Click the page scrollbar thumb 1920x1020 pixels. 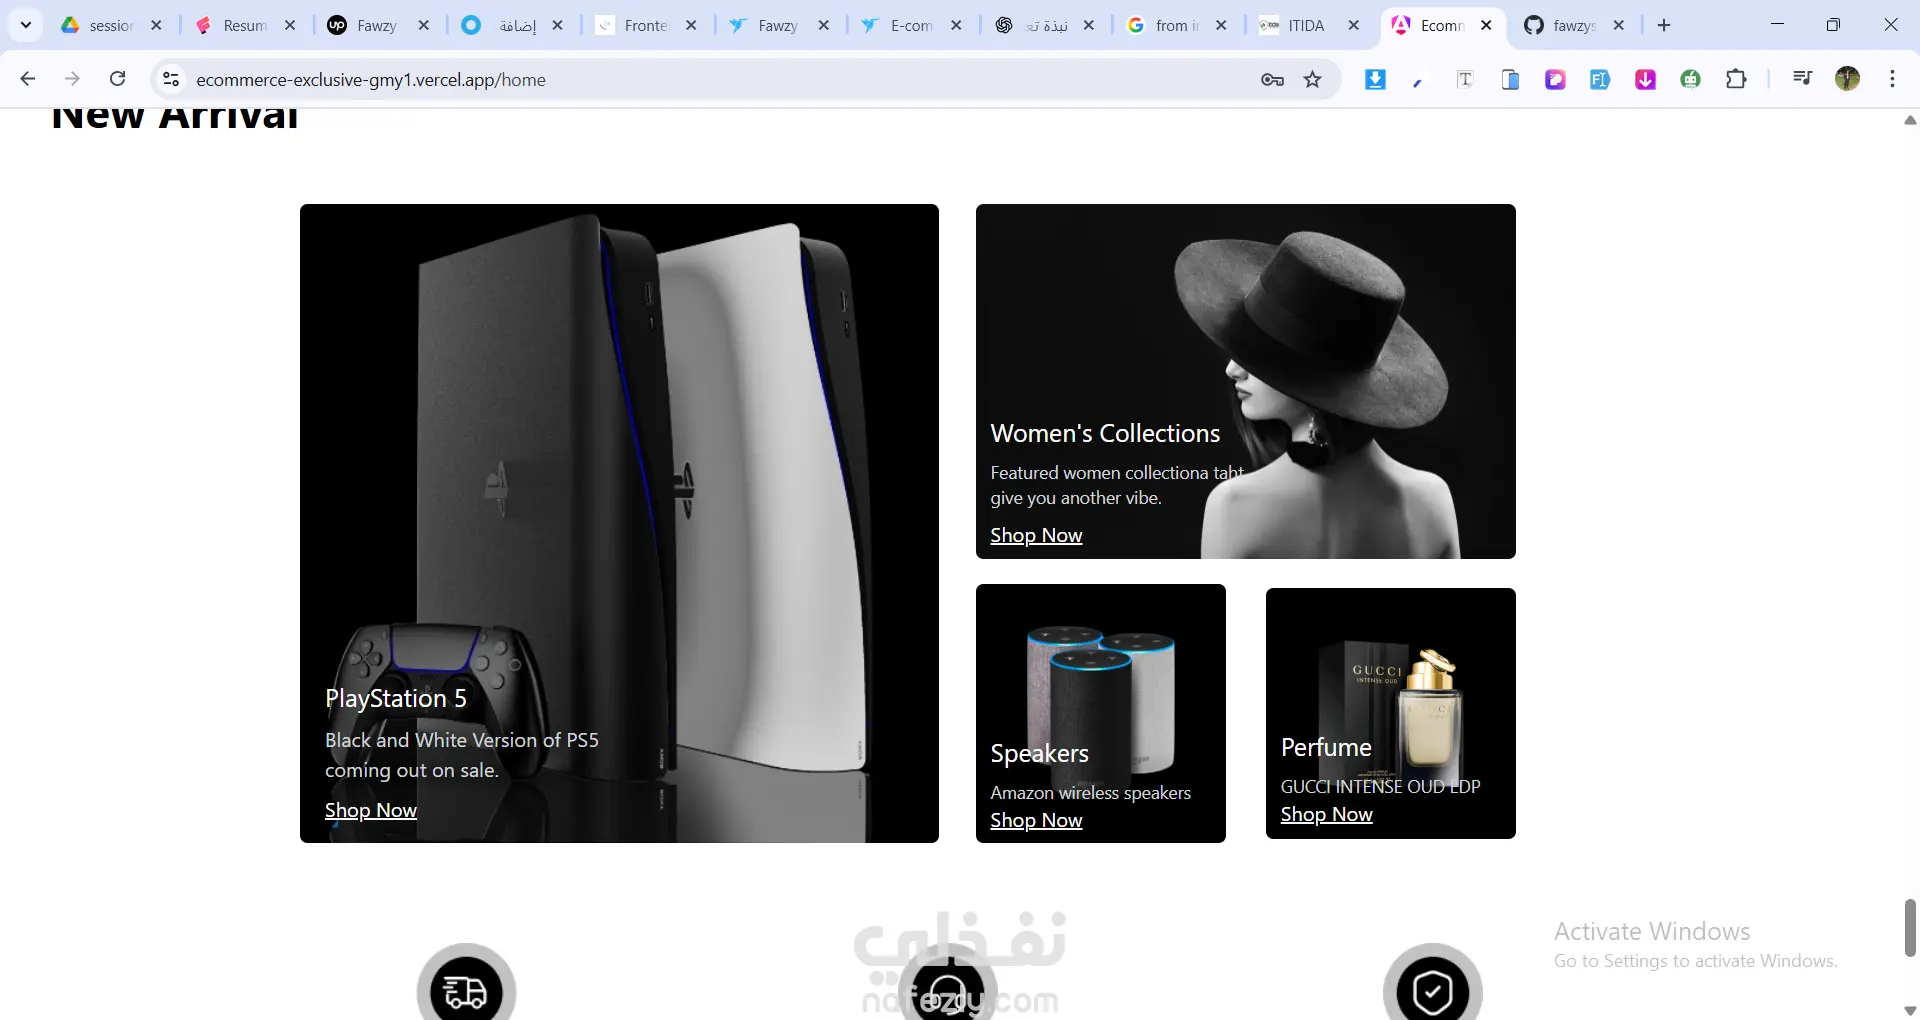1910,927
